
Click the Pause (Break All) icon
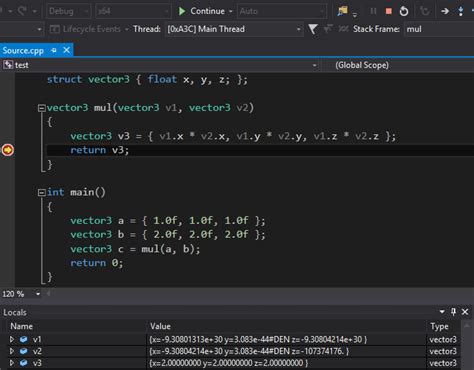click(x=373, y=11)
